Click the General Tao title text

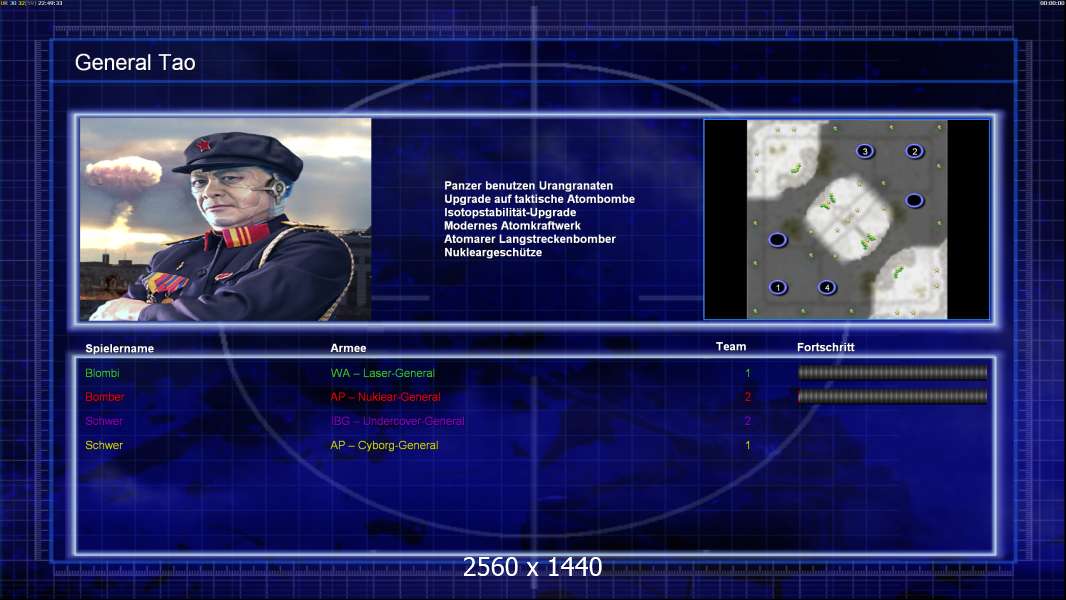coord(135,63)
